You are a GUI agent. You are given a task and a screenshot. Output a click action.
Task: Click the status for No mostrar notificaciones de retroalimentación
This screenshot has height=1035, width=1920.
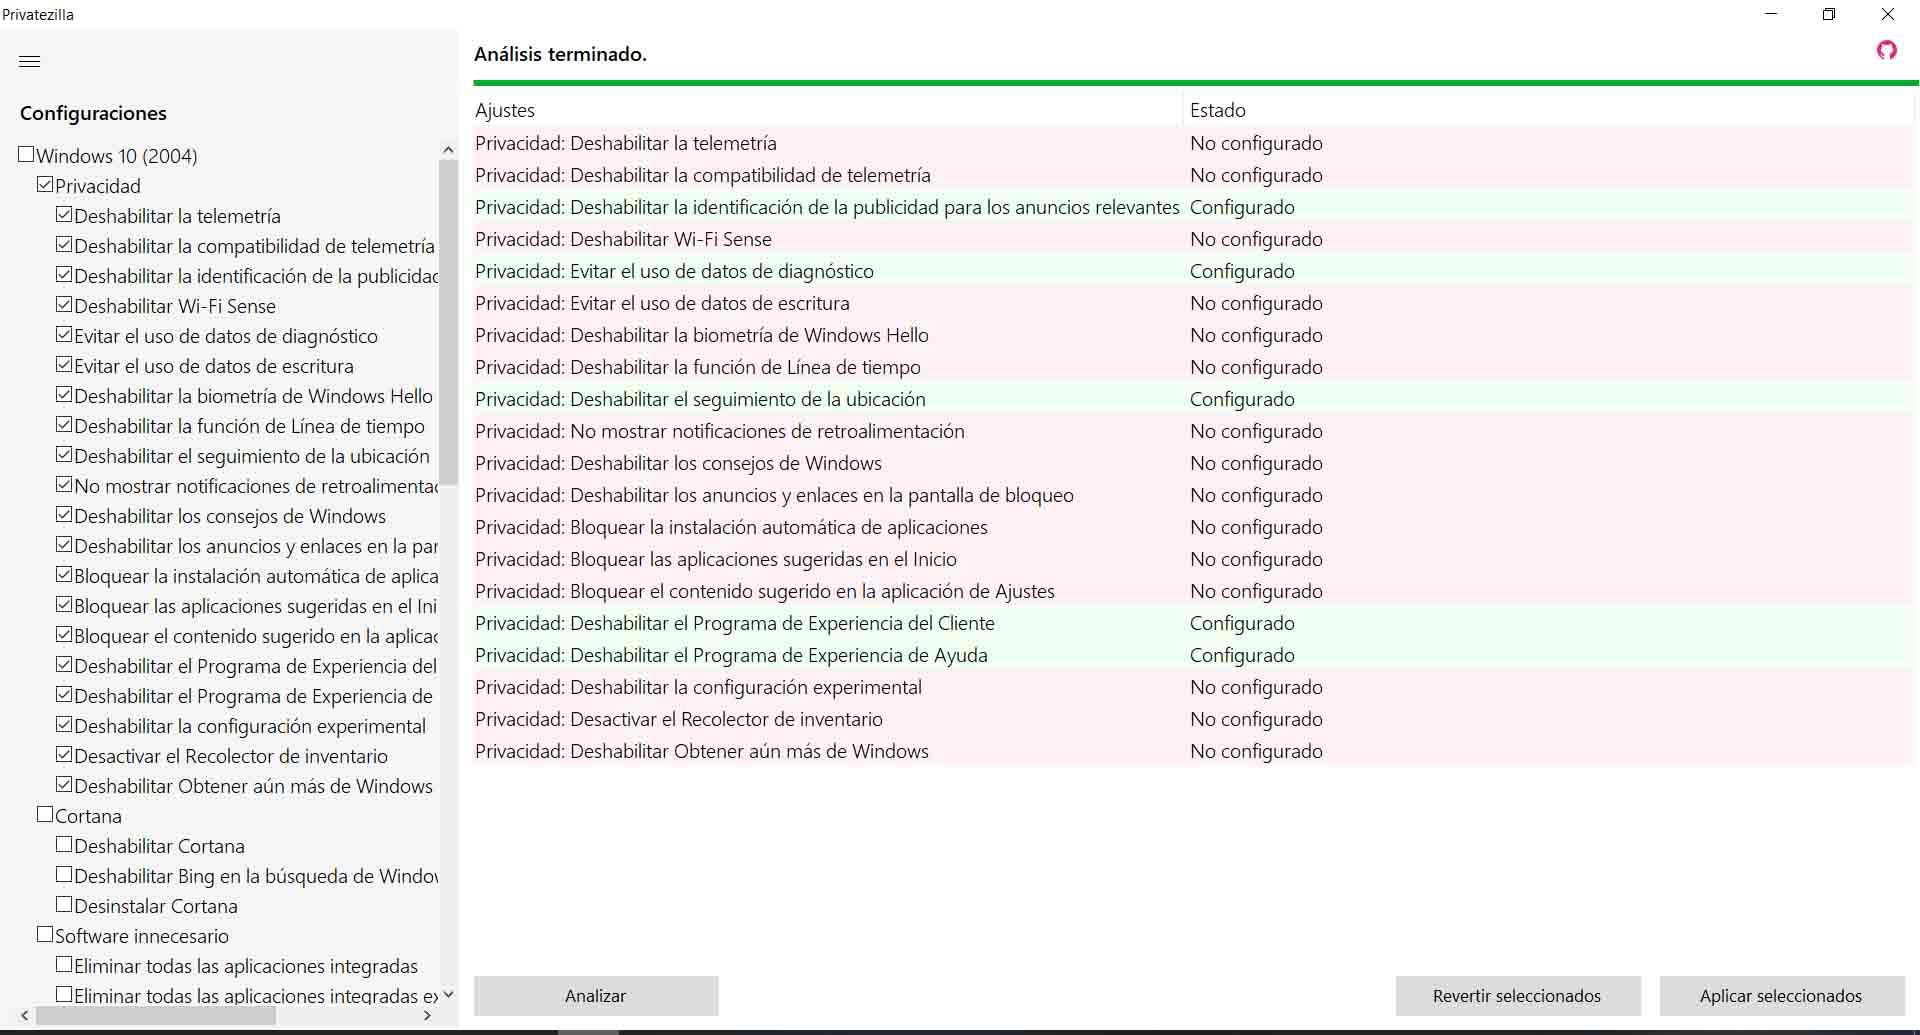click(1256, 431)
